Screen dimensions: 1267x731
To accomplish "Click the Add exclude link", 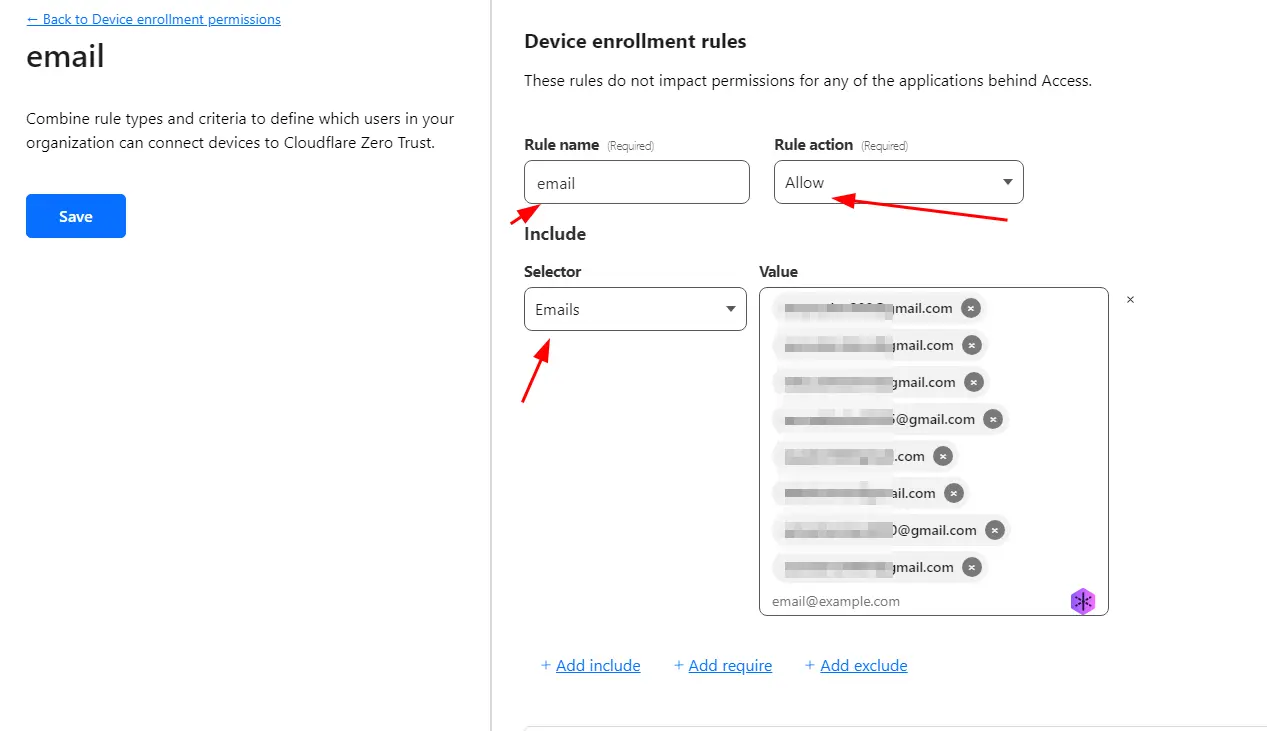I will point(864,665).
